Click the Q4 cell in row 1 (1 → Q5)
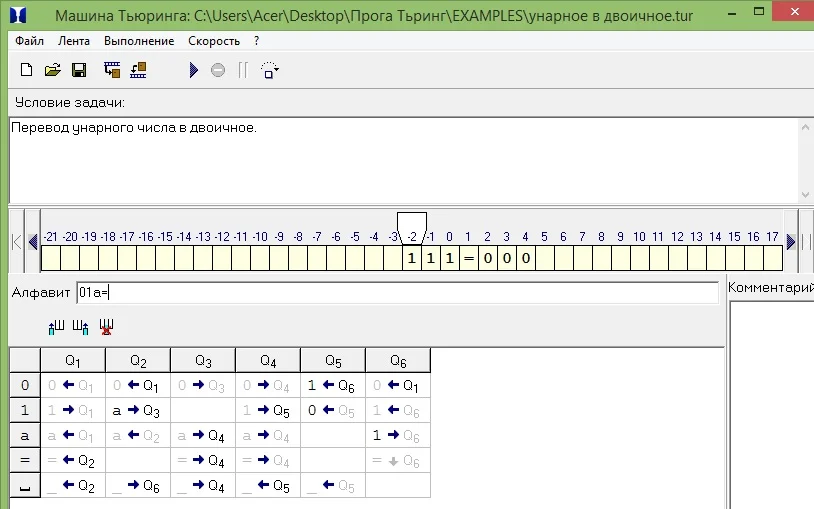The height and width of the screenshot is (509, 814). click(268, 410)
